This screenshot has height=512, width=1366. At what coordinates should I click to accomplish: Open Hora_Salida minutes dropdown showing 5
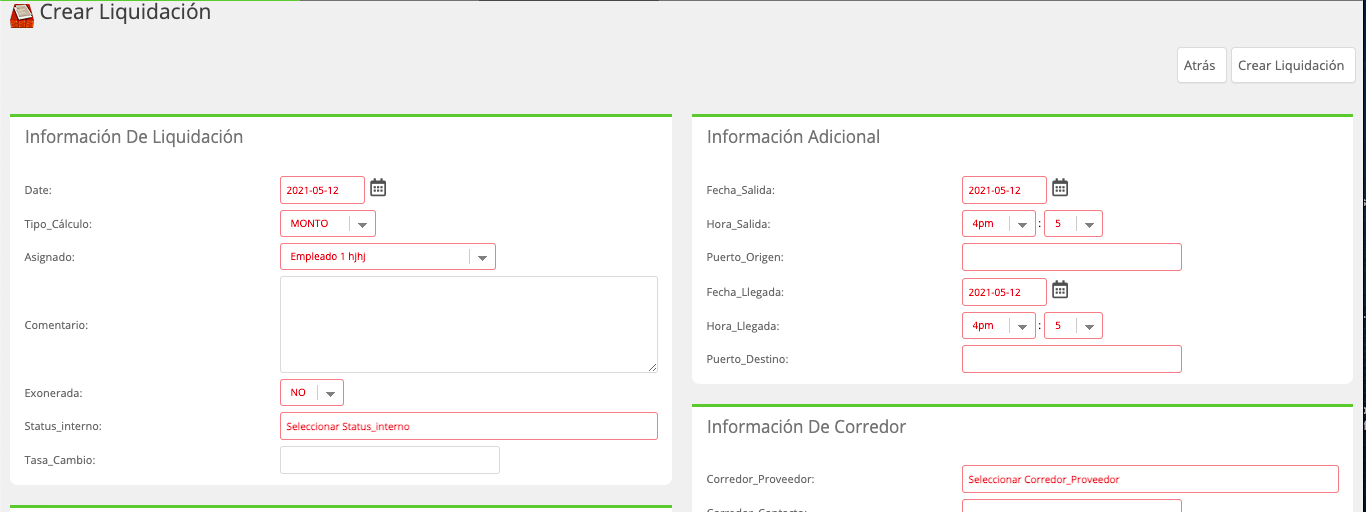pyautogui.click(x=1073, y=224)
